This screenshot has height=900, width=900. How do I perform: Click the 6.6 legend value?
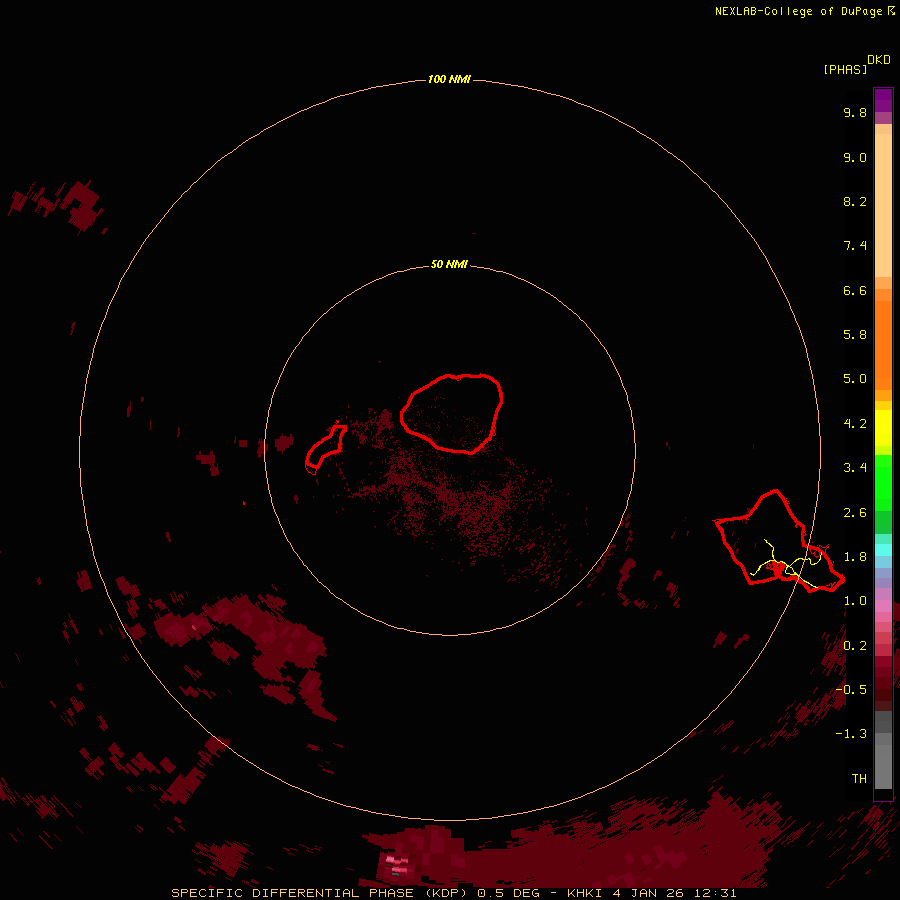[x=855, y=290]
